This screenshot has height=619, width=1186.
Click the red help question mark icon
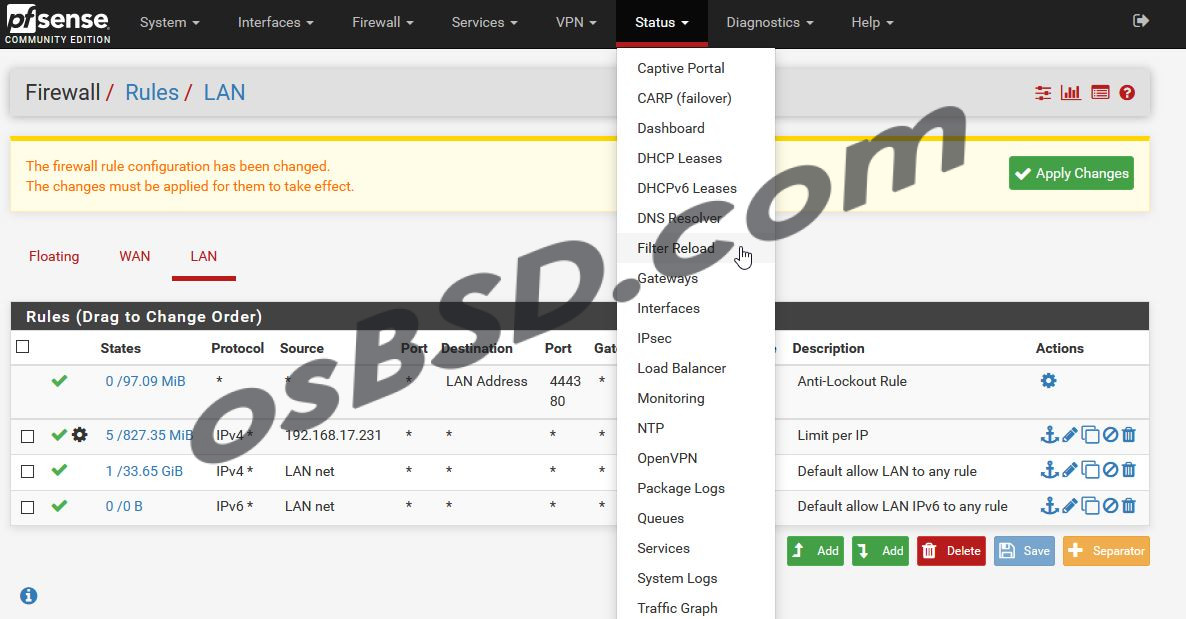(x=1127, y=92)
